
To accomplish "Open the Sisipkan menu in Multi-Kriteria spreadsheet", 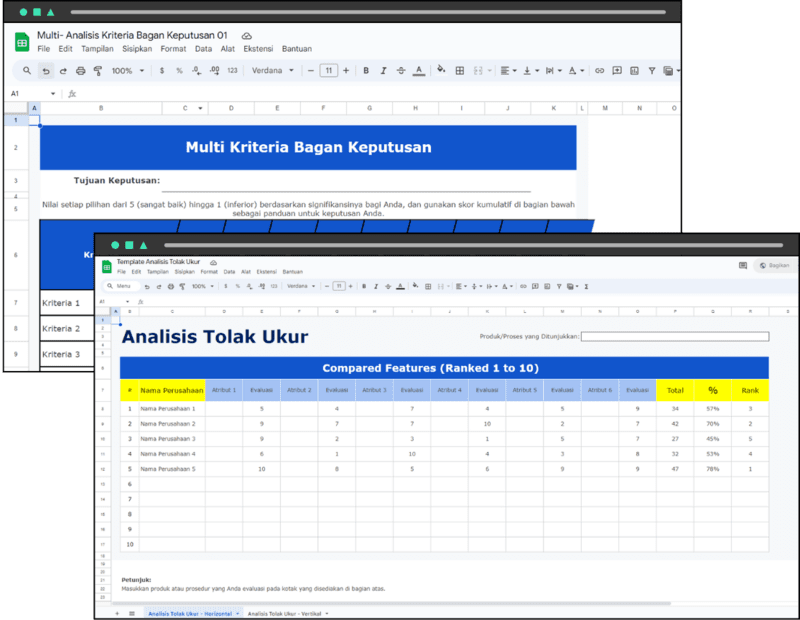I will (x=137, y=48).
